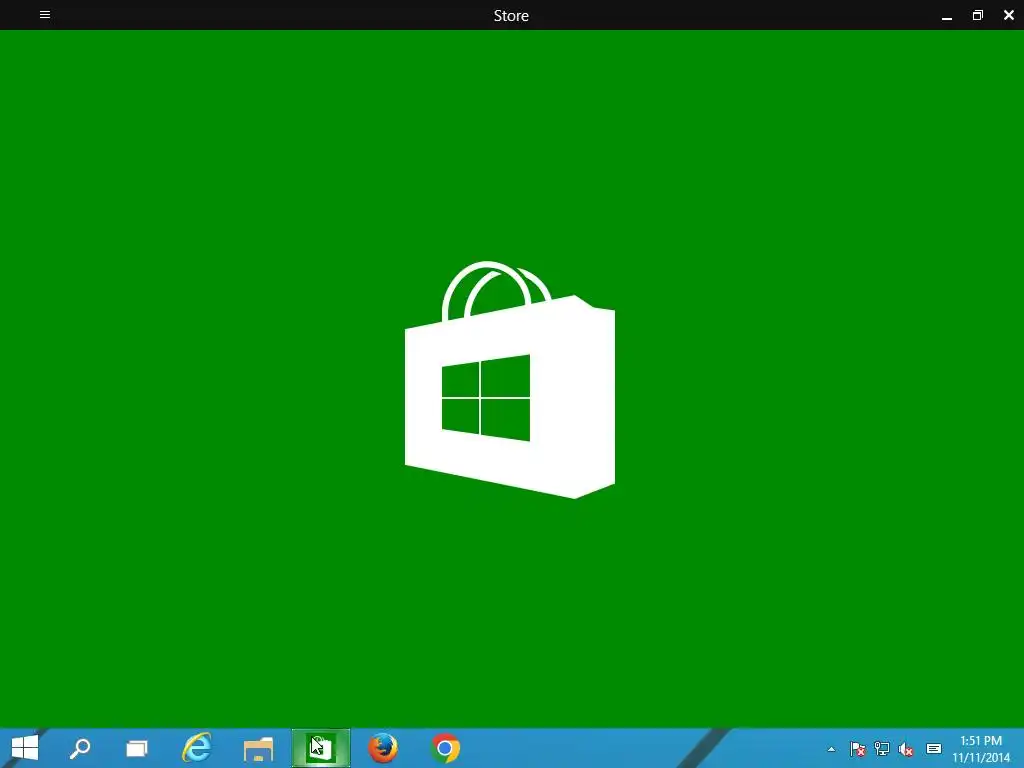Open the taskbar Search magnifier
Viewport: 1024px width, 768px height.
[80, 748]
